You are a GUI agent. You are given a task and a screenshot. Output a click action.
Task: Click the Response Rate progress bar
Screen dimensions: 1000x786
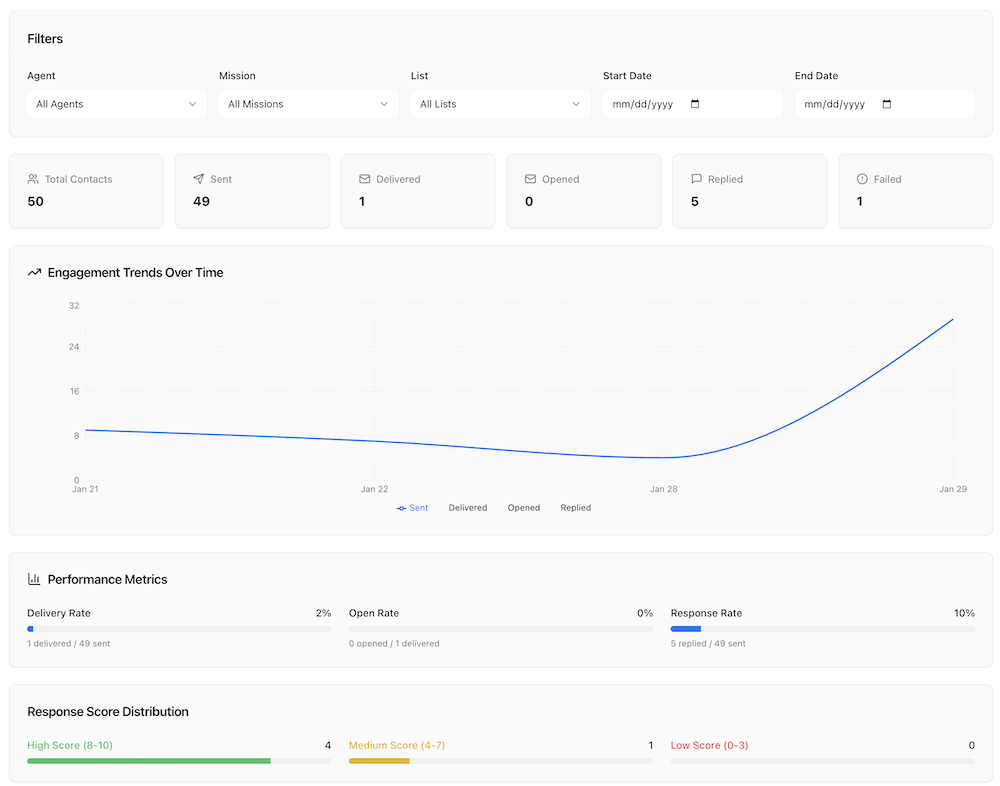(x=823, y=629)
